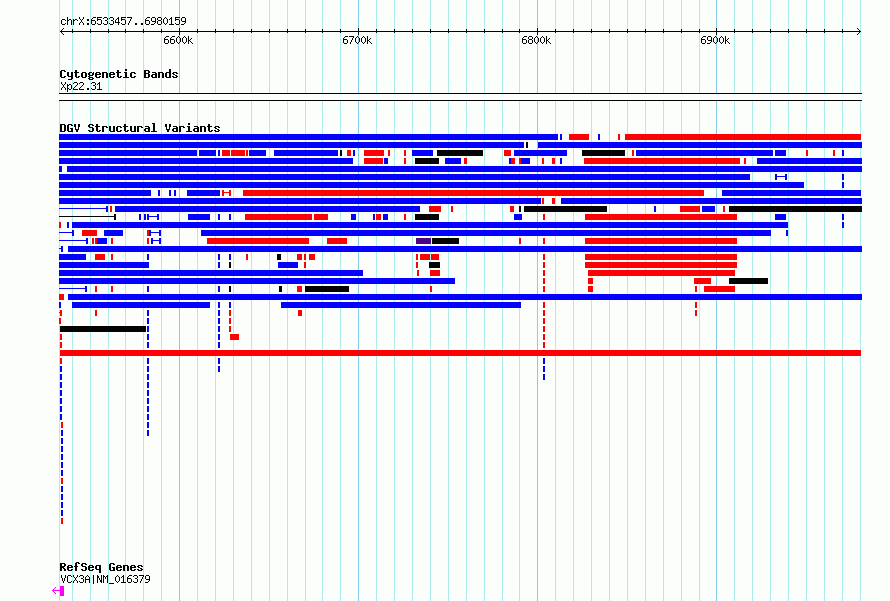Click the ruler's right end arrow
Screen dimensions: 890x601
(x=859, y=32)
